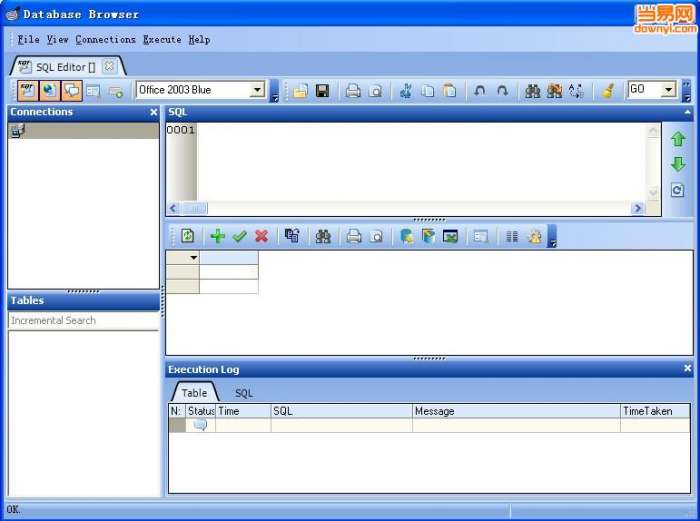Clear the editor with the broom icon

607,91
